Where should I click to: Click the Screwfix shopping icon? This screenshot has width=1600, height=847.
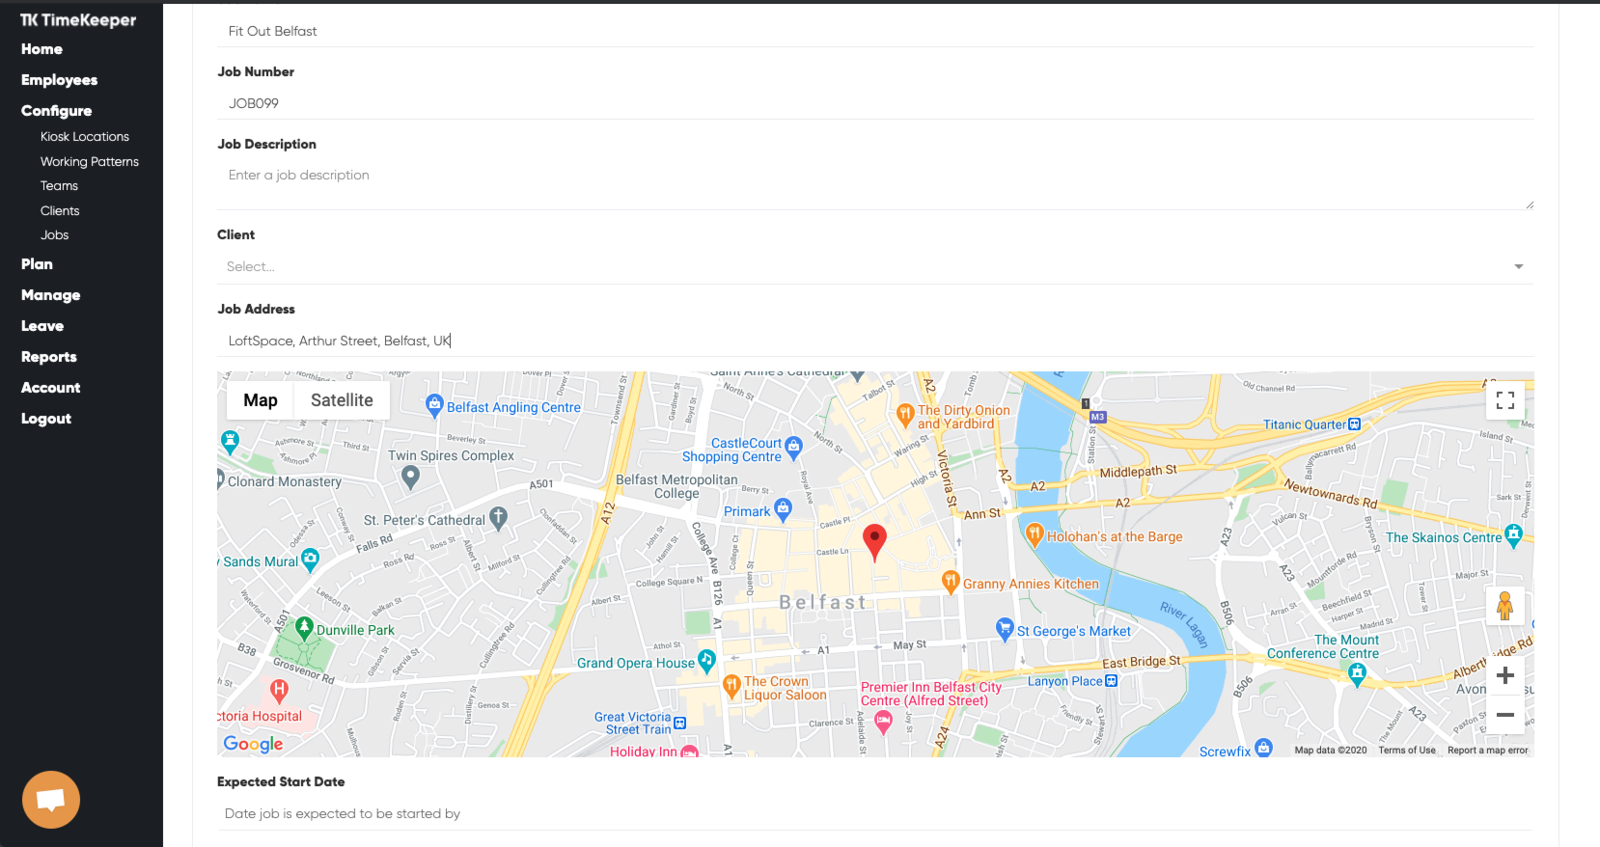[x=1264, y=748]
